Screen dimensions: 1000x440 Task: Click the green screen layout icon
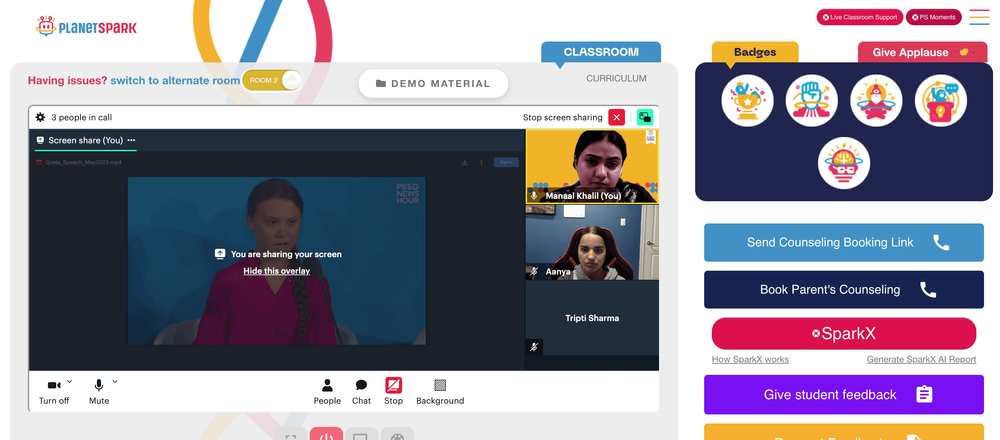coord(645,117)
